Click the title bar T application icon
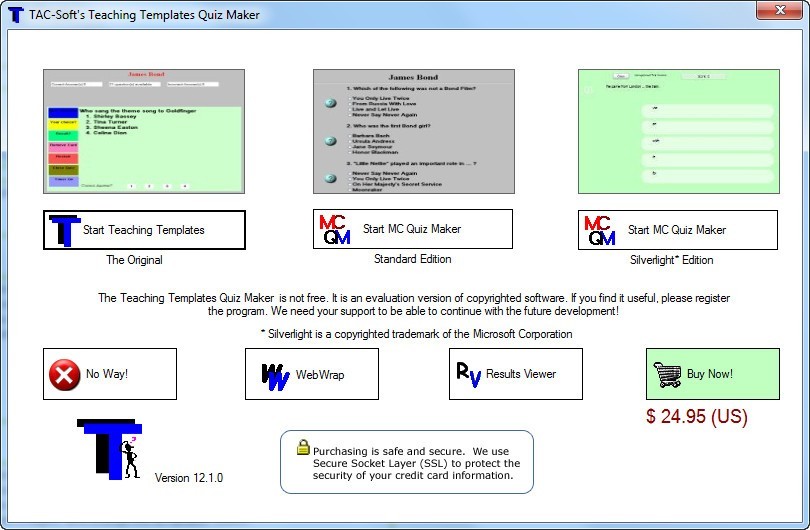Image resolution: width=810 pixels, height=530 pixels. point(16,14)
